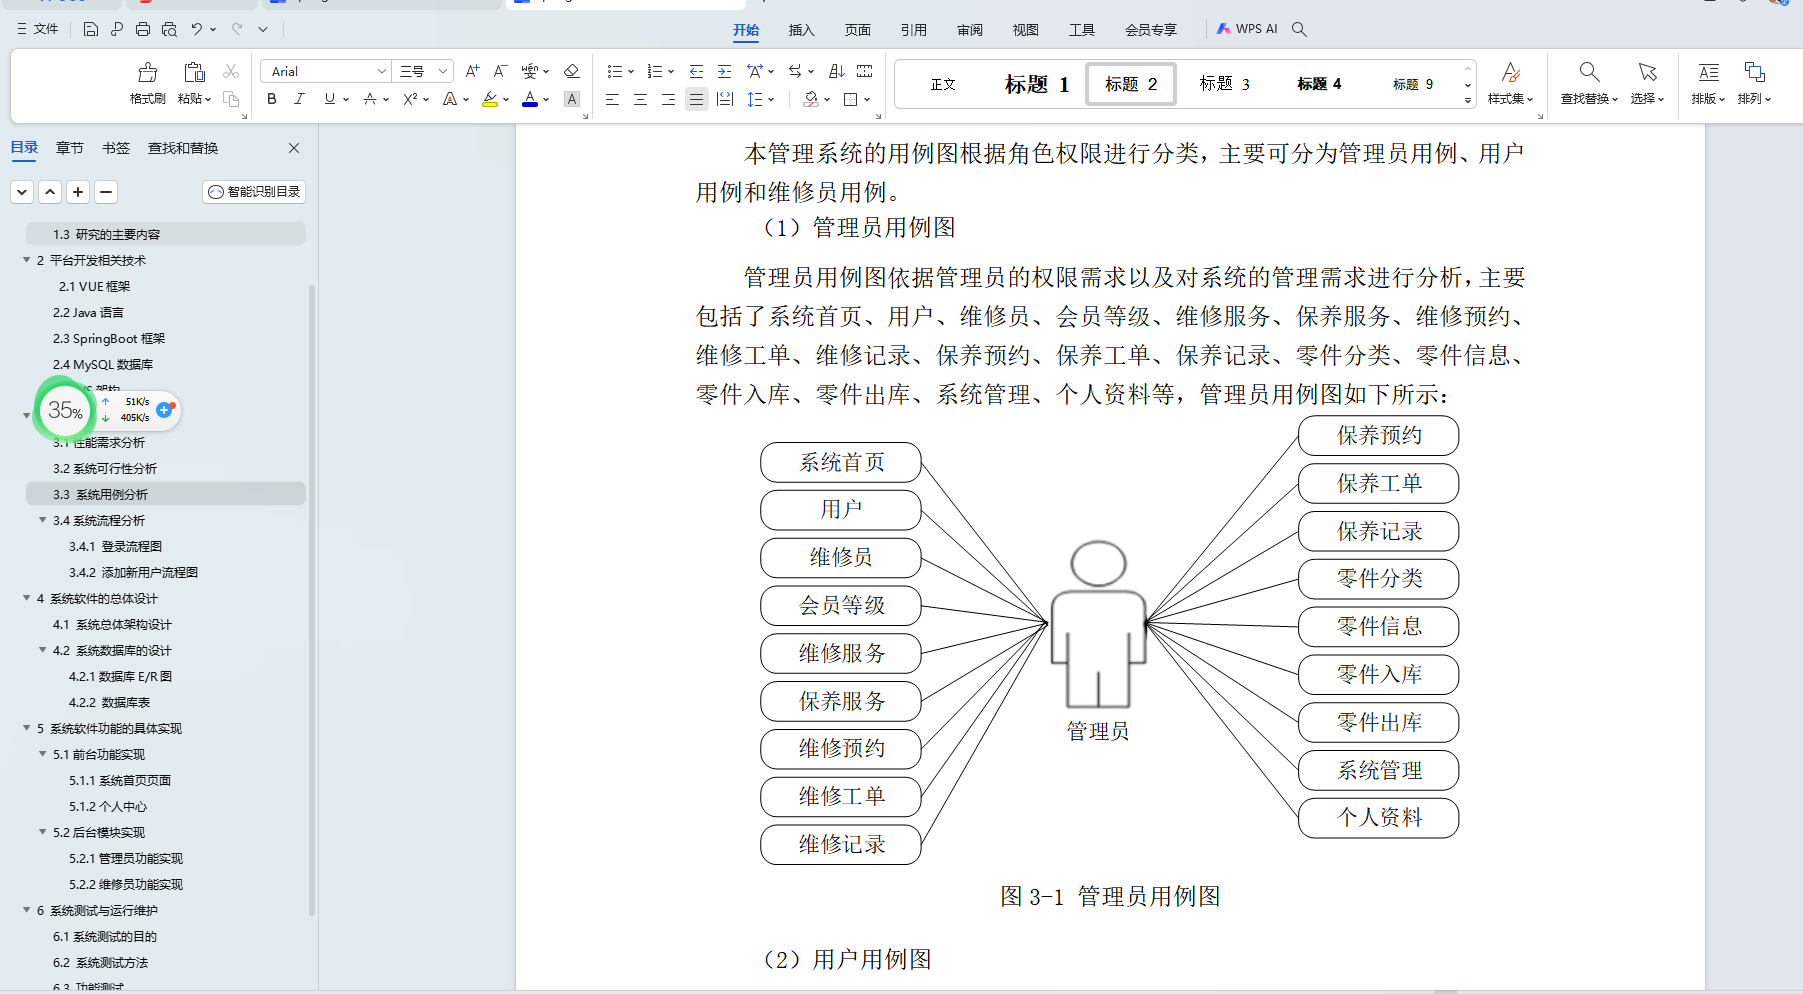This screenshot has height=994, width=1803.
Task: Increase font size with A+ icon
Action: (x=473, y=71)
